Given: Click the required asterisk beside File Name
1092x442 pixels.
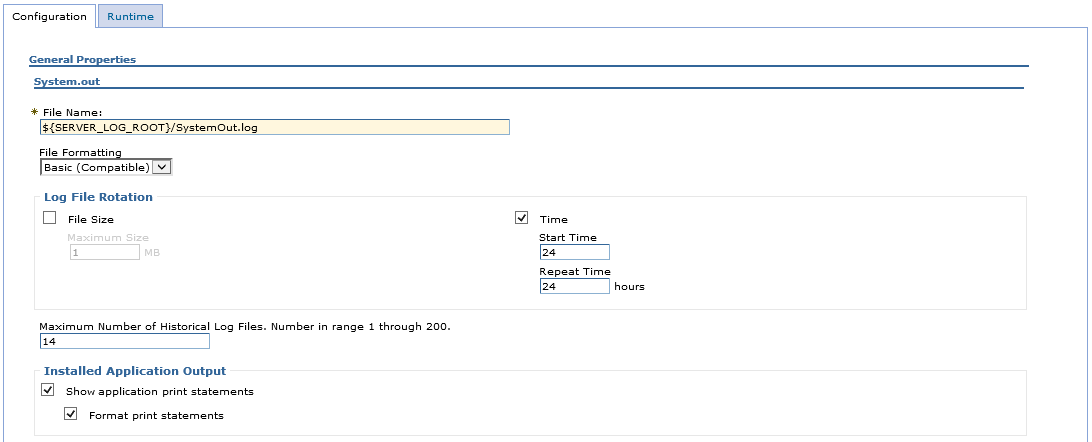Looking at the screenshot, I should (x=35, y=111).
